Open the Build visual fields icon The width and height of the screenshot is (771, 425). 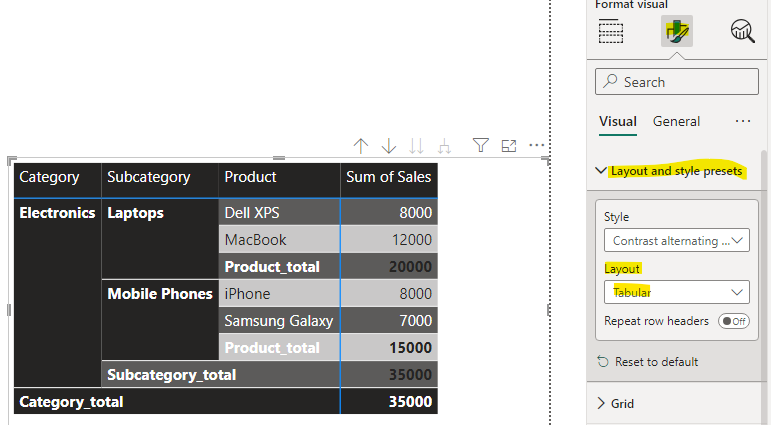point(611,31)
